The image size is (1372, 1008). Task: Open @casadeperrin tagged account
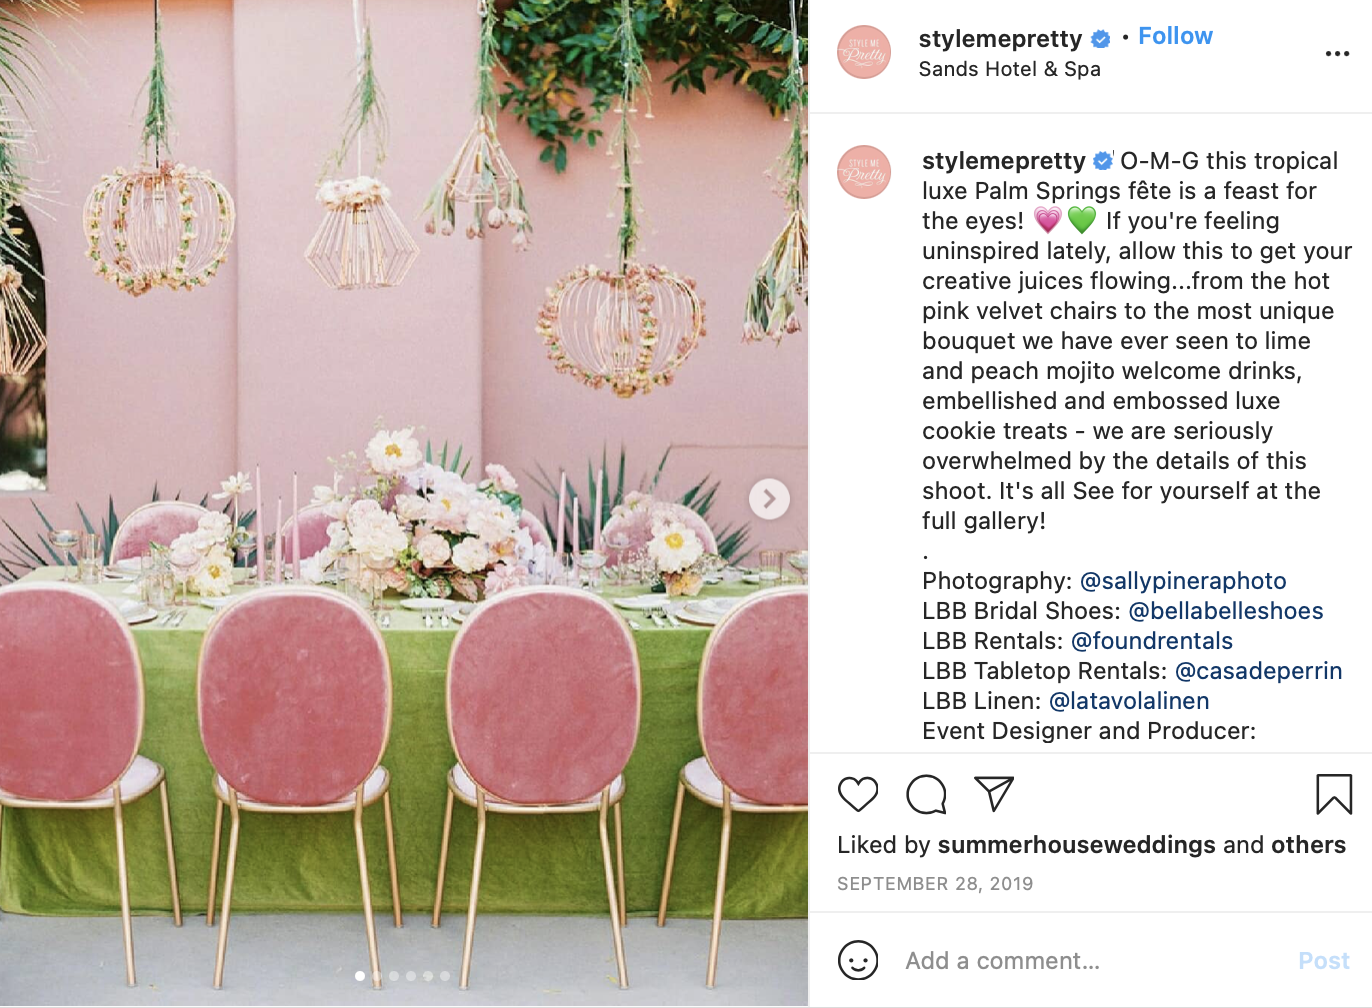(x=1259, y=671)
